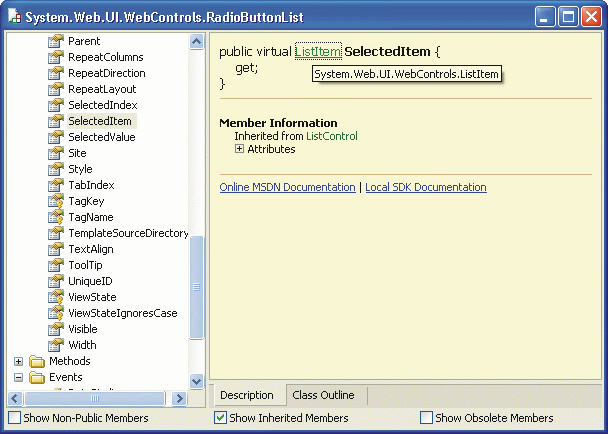Minimize the RadioButtonList window

pos(545,17)
